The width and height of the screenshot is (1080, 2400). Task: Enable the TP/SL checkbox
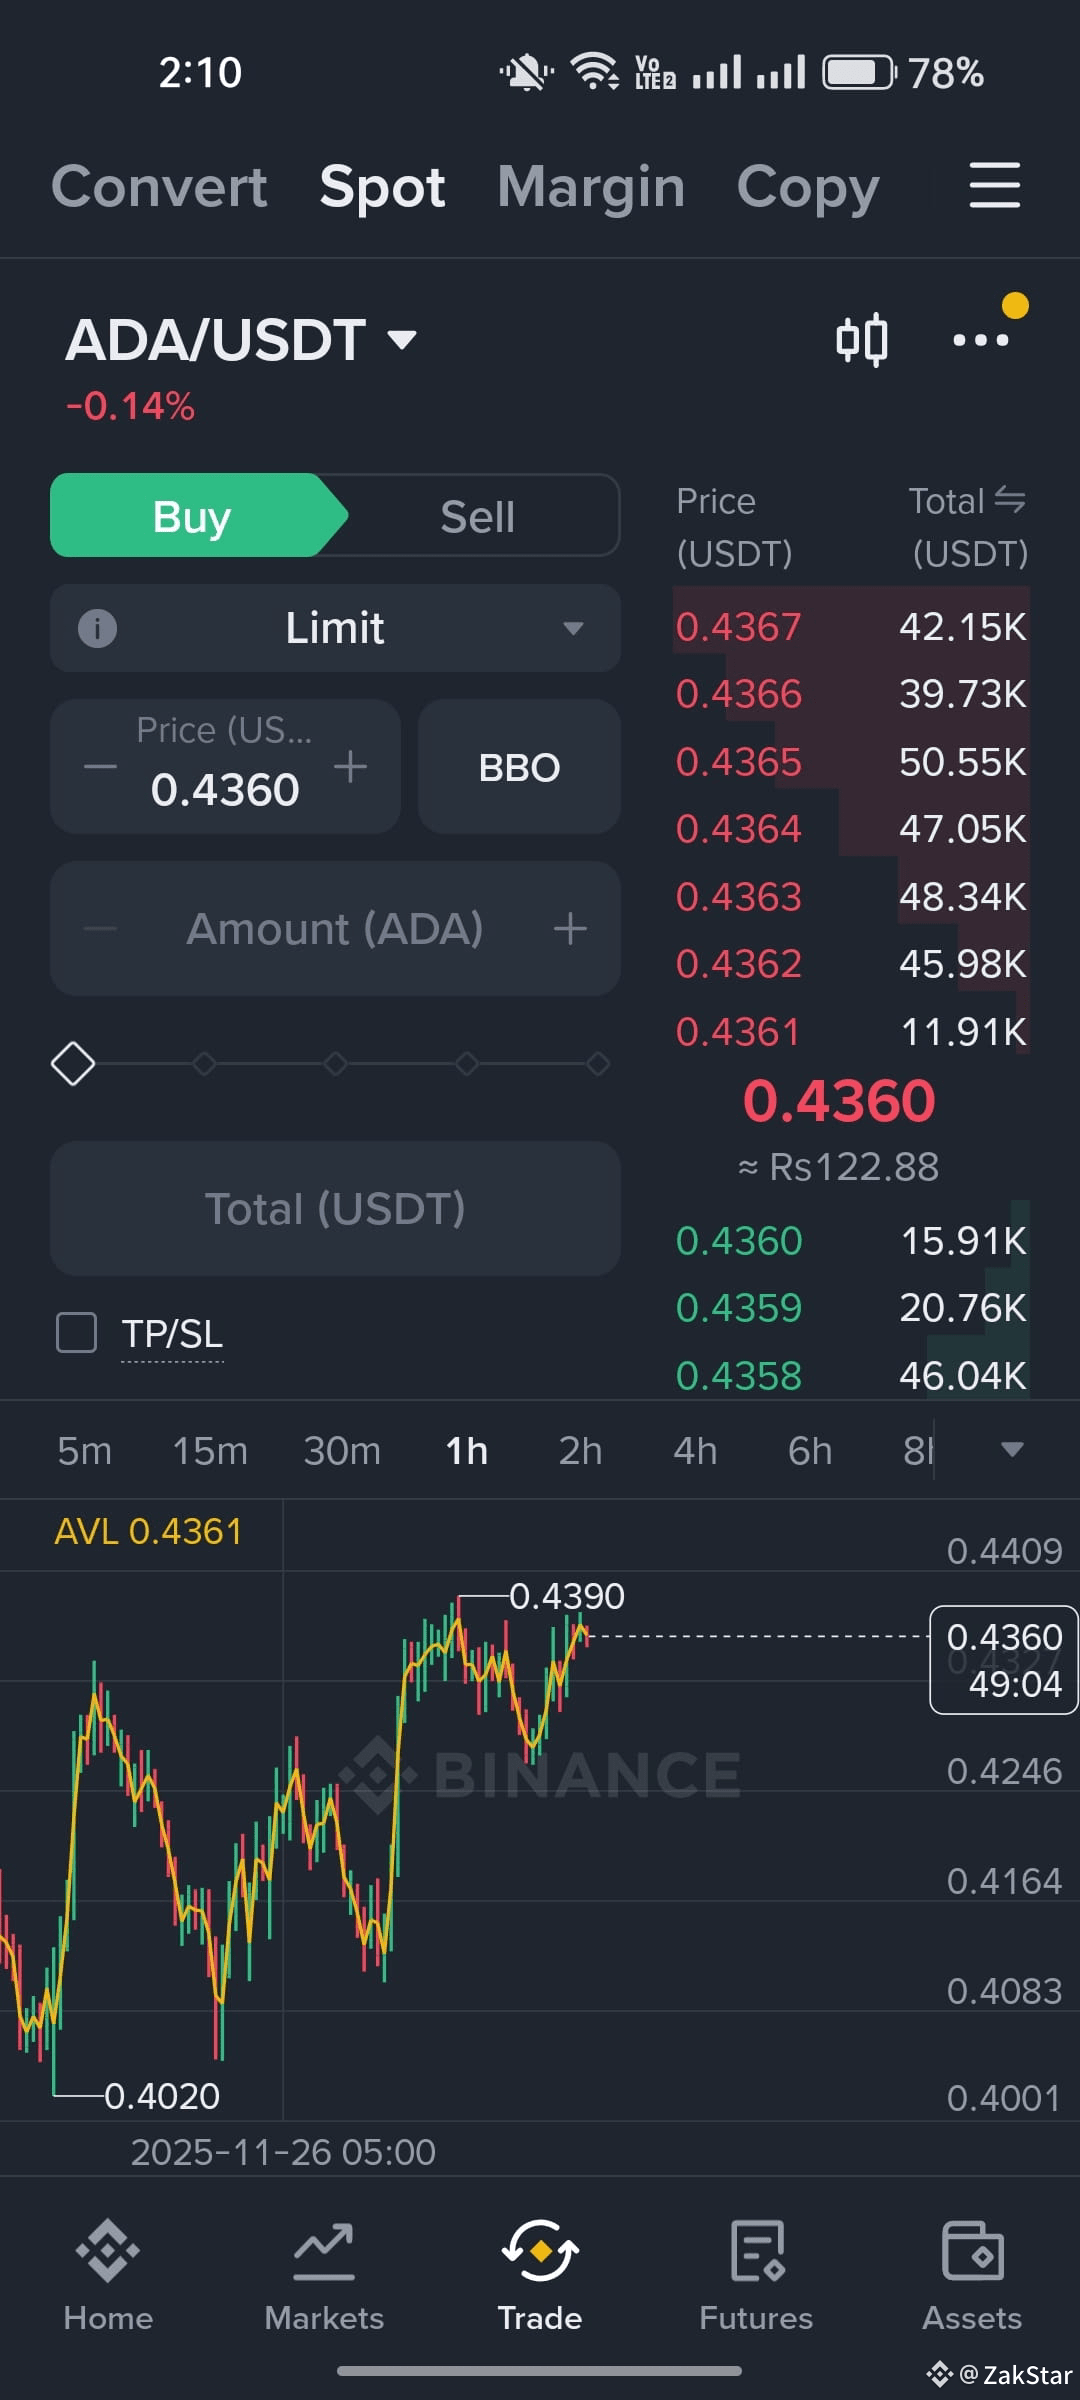[77, 1333]
